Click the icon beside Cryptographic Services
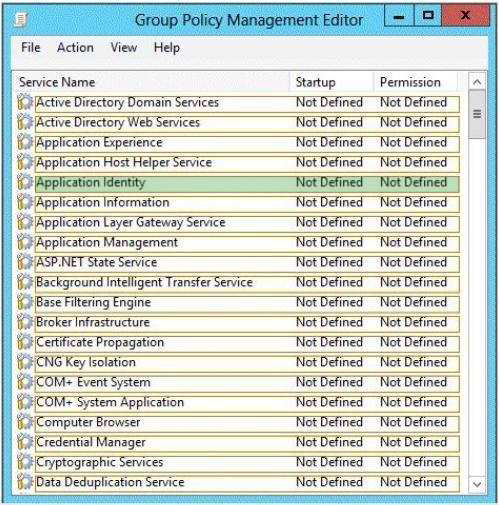Viewport: 499px width, 506px height. 25,462
